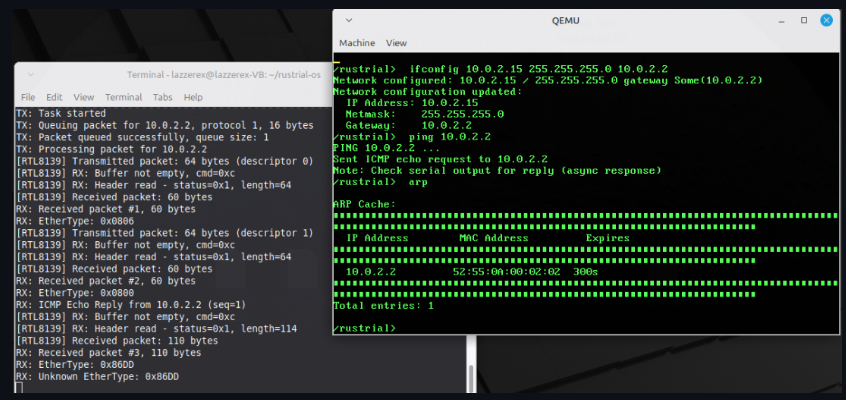The height and width of the screenshot is (400, 846).
Task: Click 'Header read - status=0x1, length=114' line
Action: [x=156, y=329]
